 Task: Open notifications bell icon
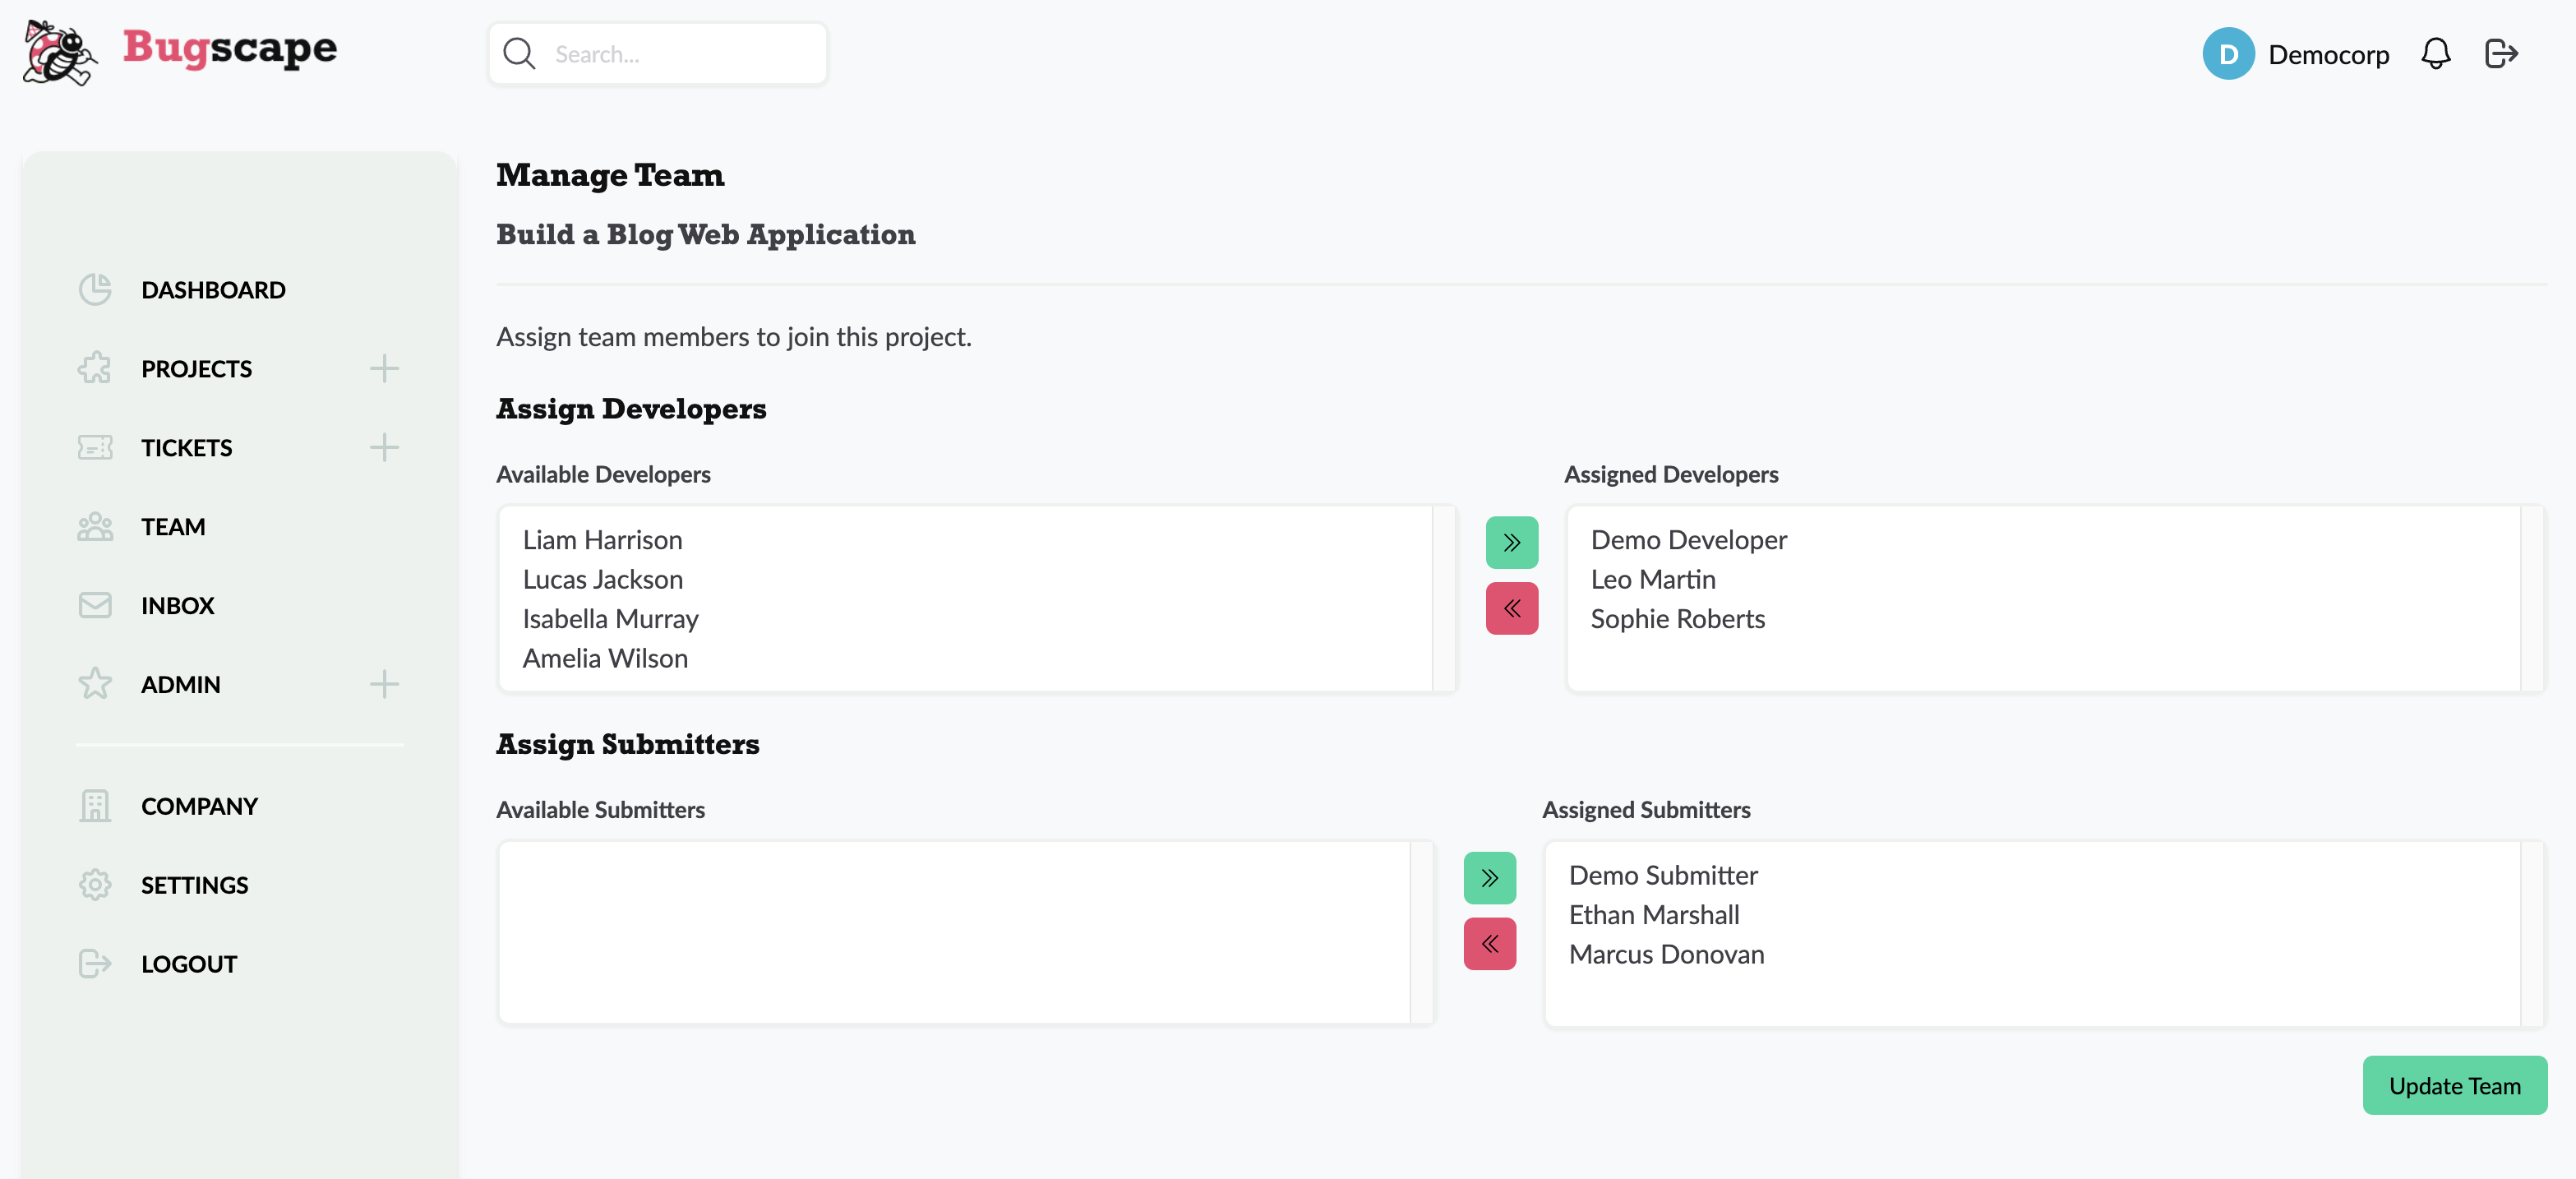click(x=2435, y=54)
